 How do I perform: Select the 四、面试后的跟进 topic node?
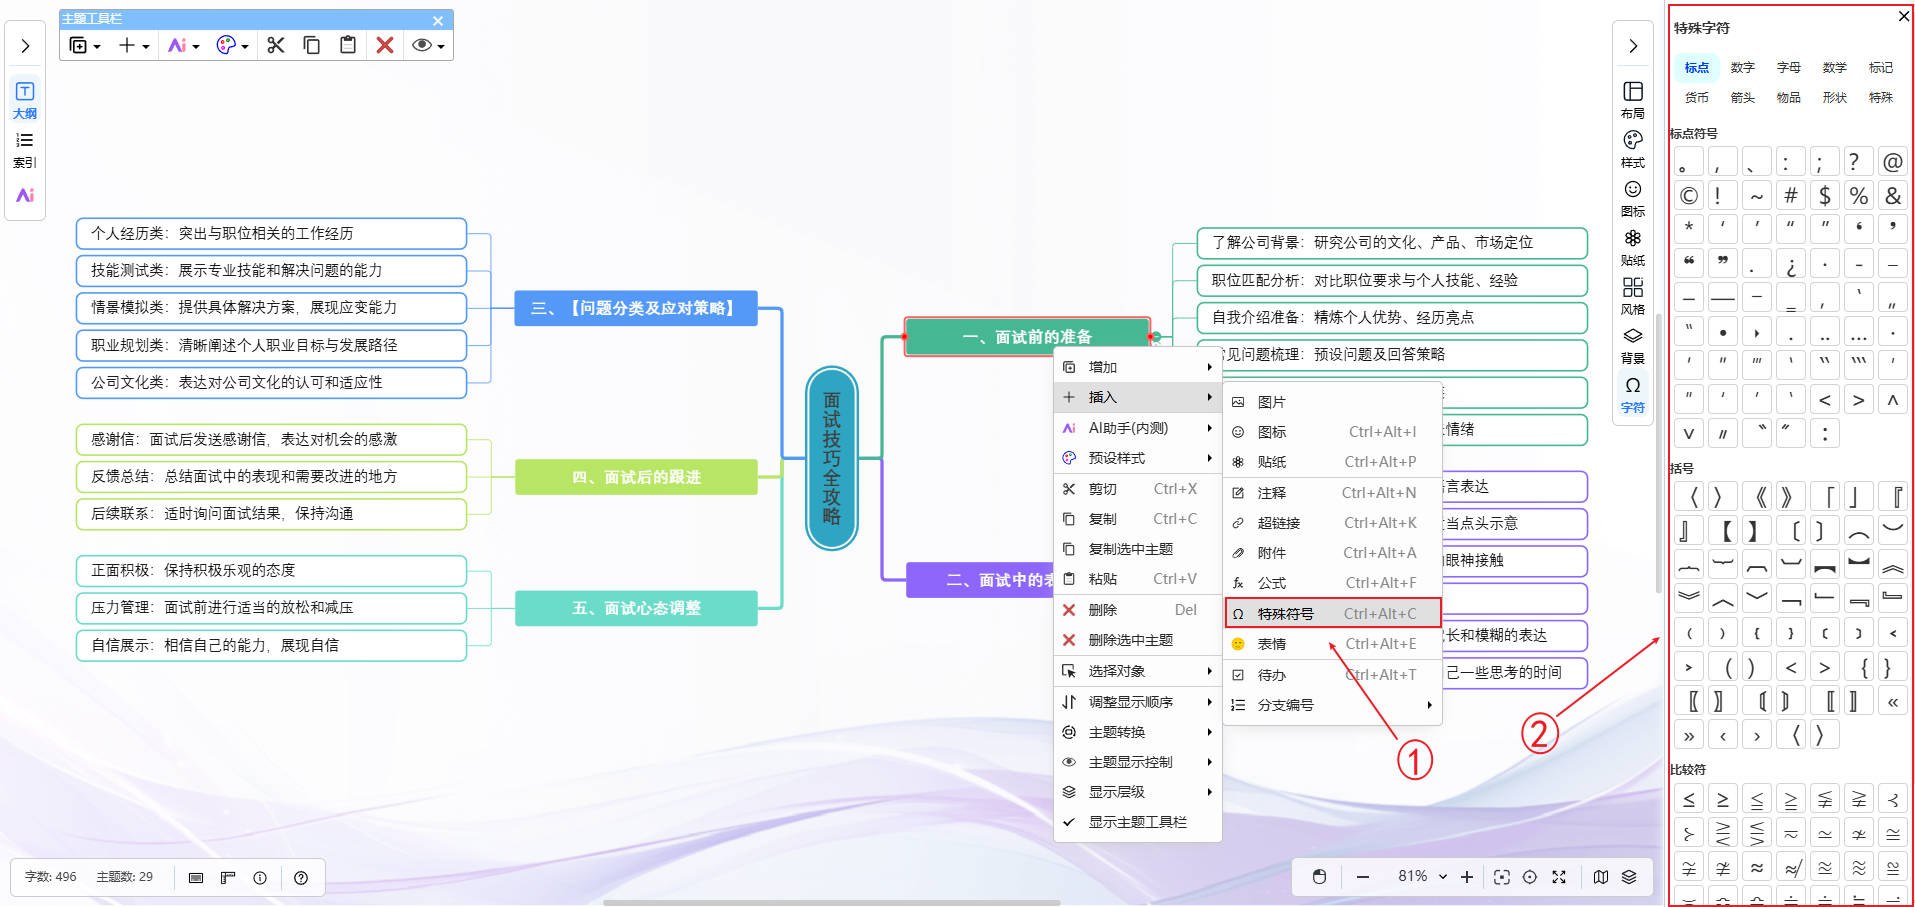[636, 477]
